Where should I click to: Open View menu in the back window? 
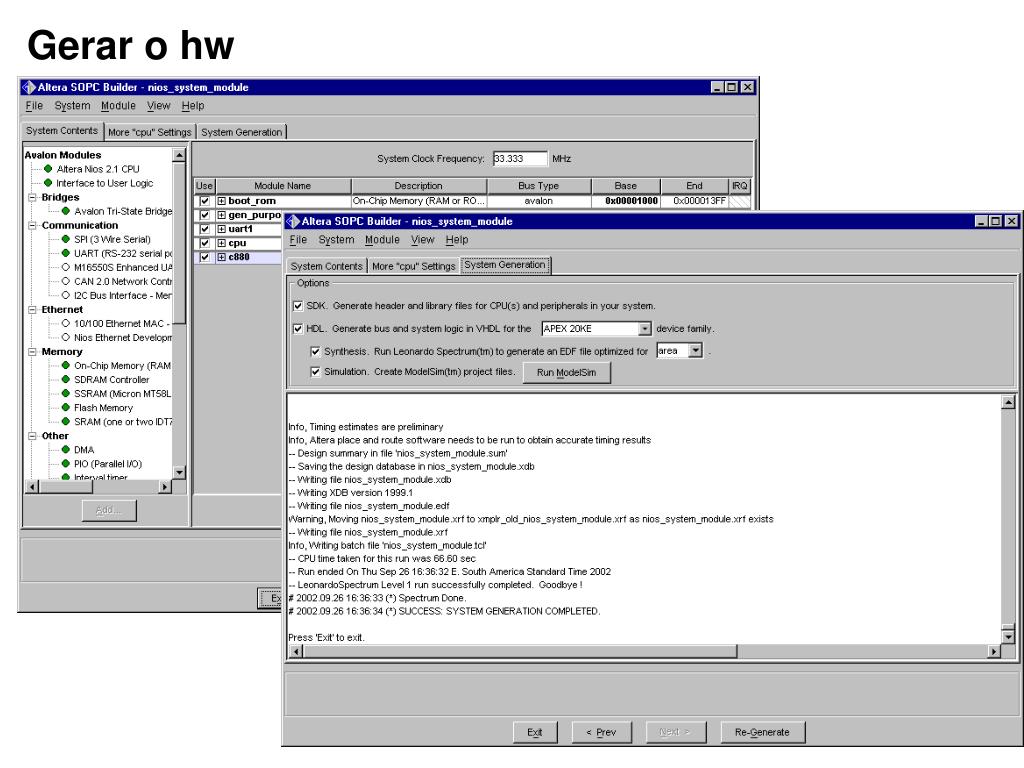coord(158,106)
